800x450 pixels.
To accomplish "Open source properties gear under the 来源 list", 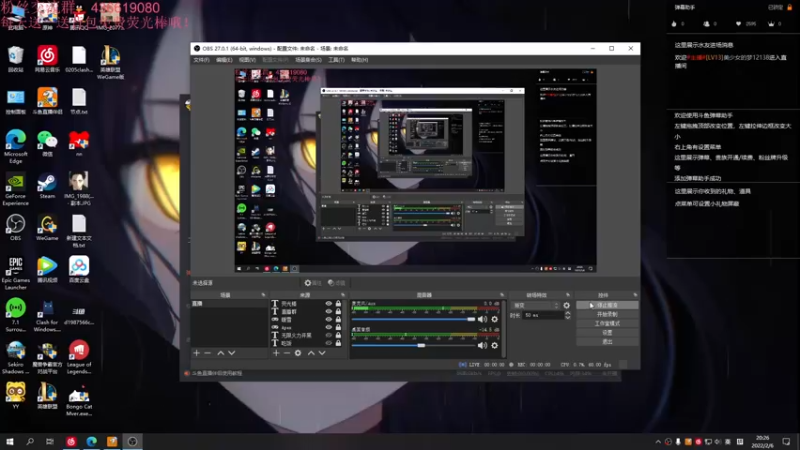I will [298, 353].
